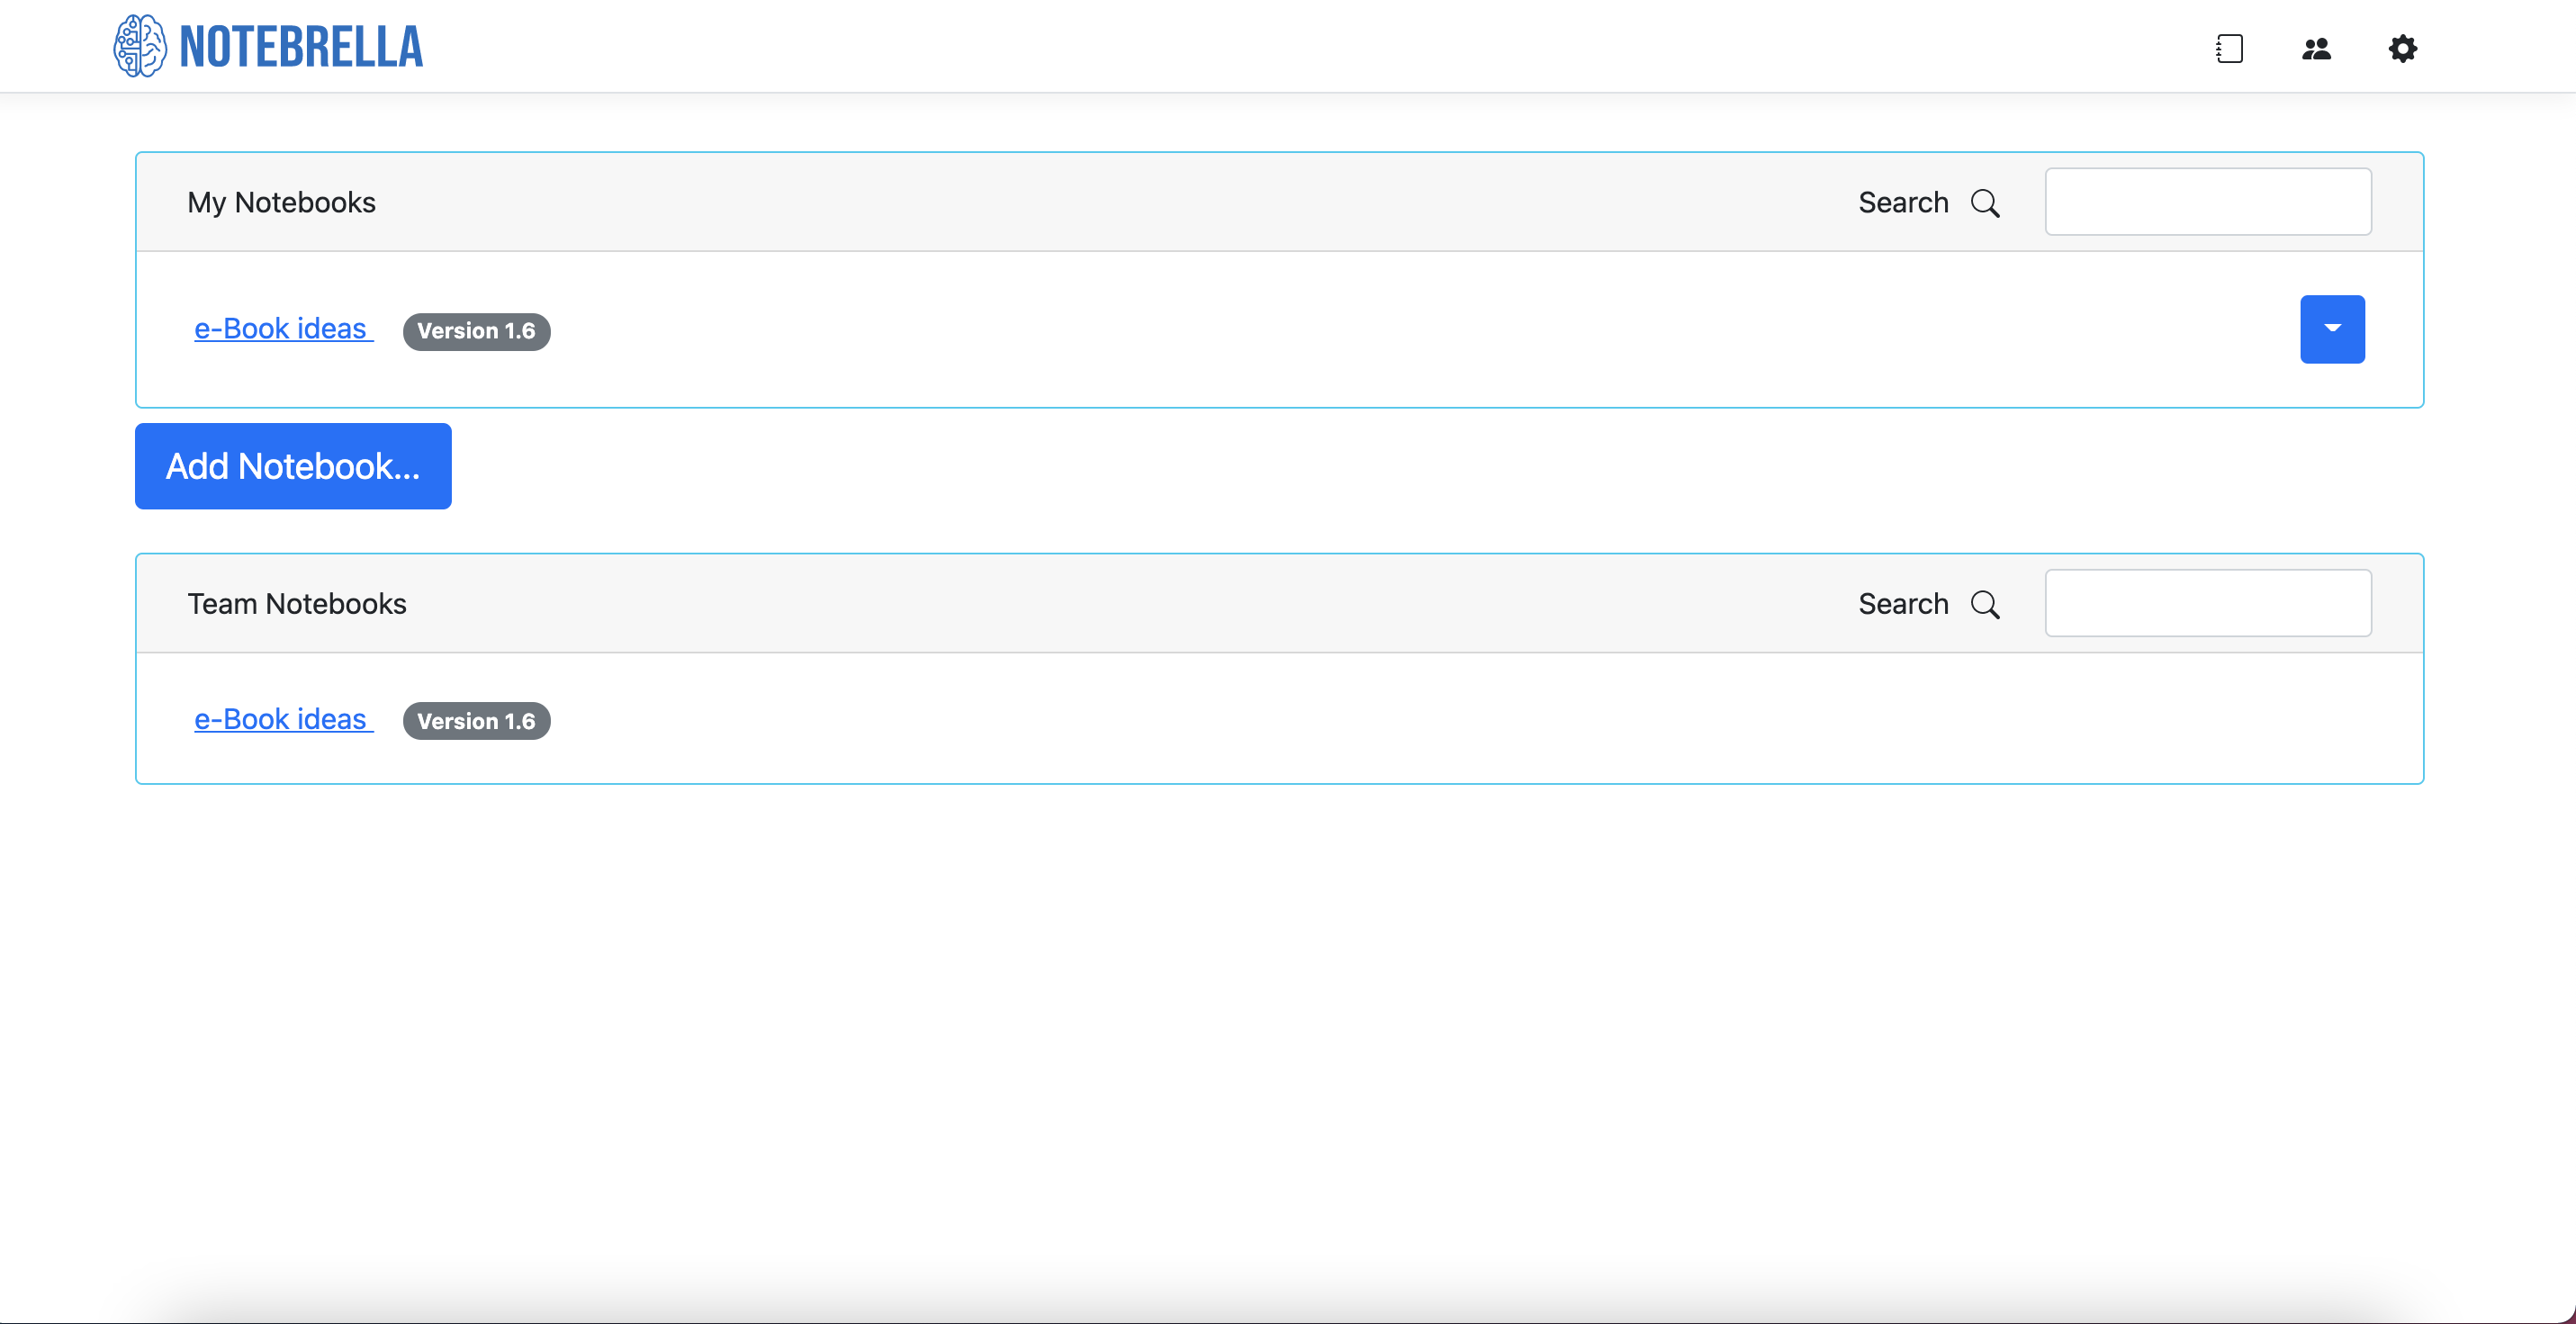Click the Notebrella brain logo
Screen dimensions: 2576x1324
[139, 46]
